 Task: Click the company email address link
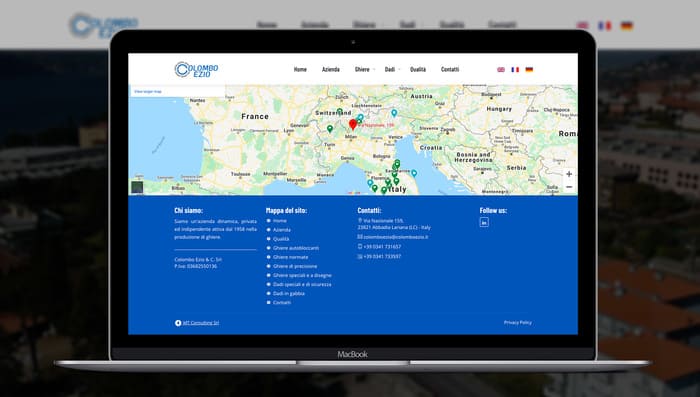(x=396, y=237)
